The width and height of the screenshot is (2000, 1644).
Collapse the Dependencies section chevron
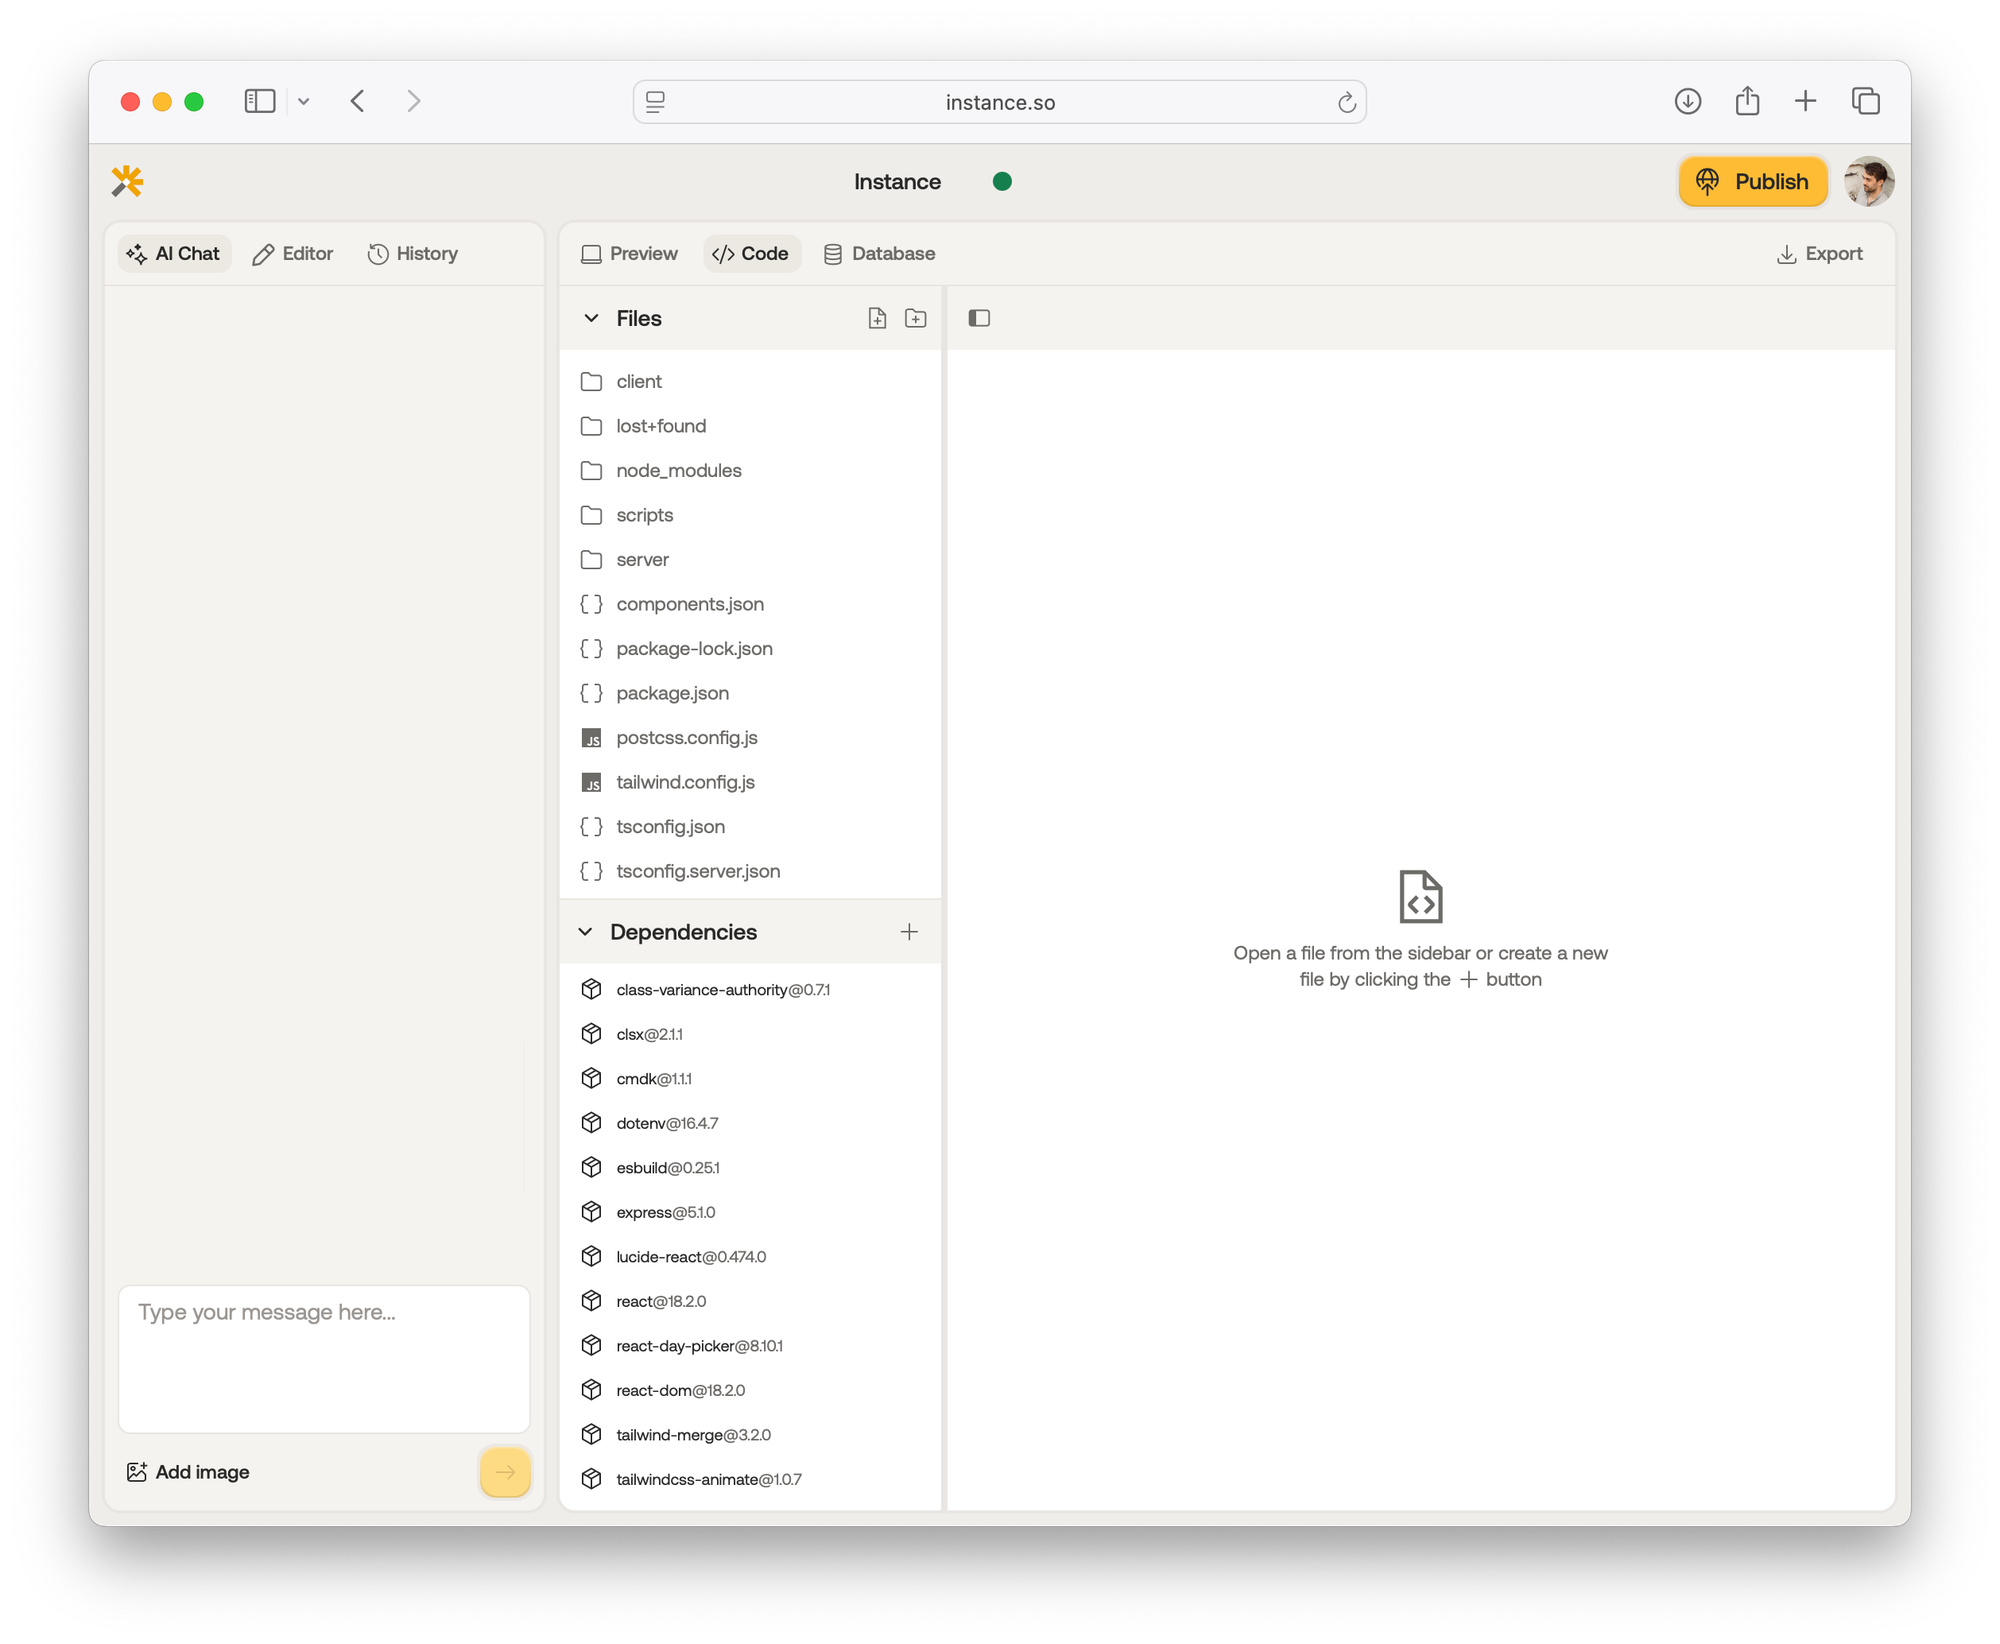[585, 932]
